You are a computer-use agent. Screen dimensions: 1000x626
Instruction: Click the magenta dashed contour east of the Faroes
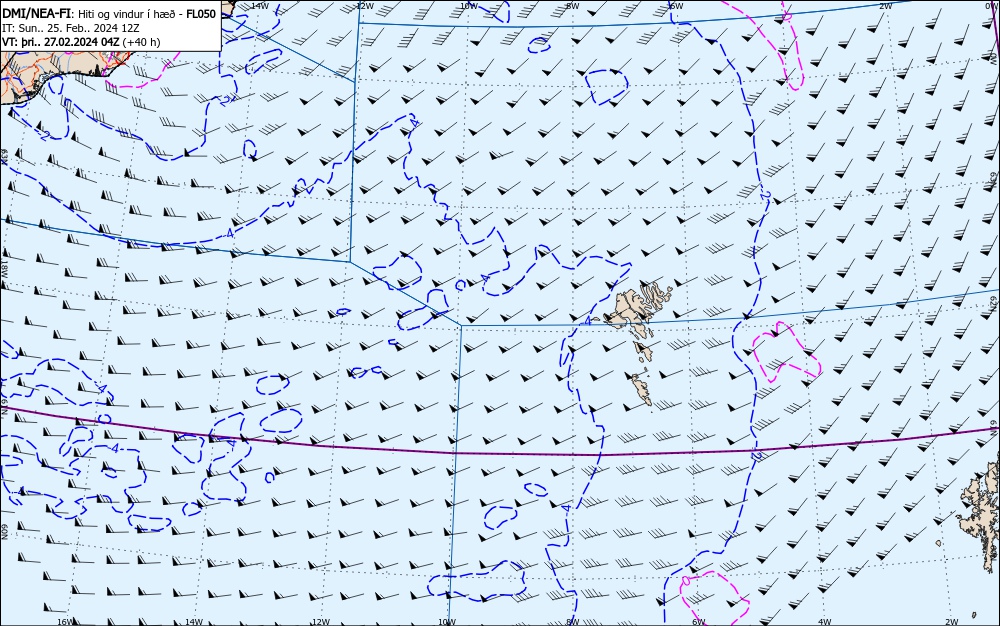click(786, 353)
